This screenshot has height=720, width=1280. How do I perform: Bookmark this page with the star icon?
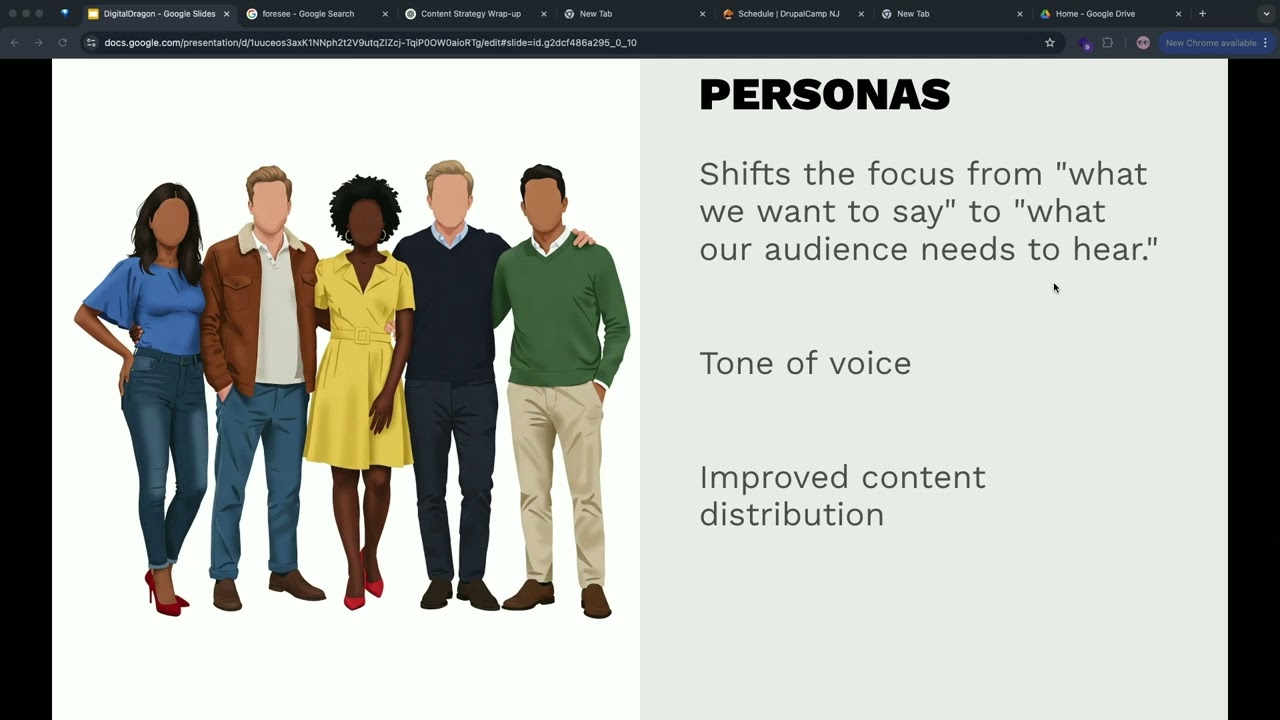pos(1050,43)
